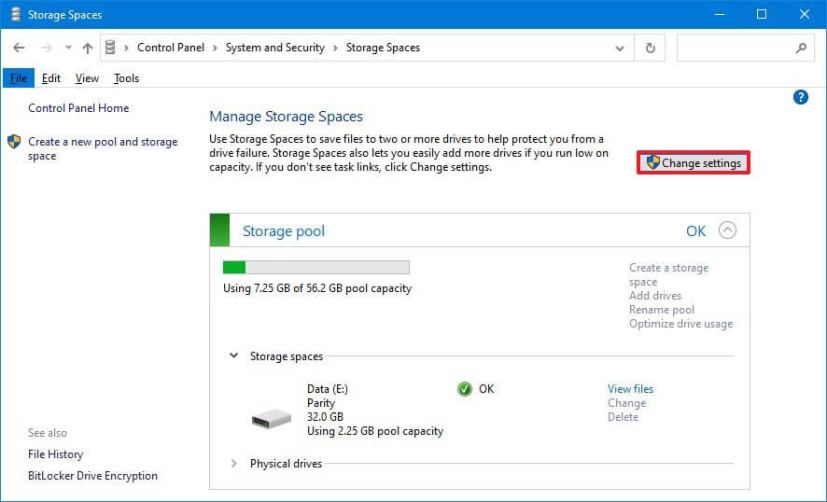Collapse the Storage spaces group
The image size is (827, 502).
pos(234,356)
